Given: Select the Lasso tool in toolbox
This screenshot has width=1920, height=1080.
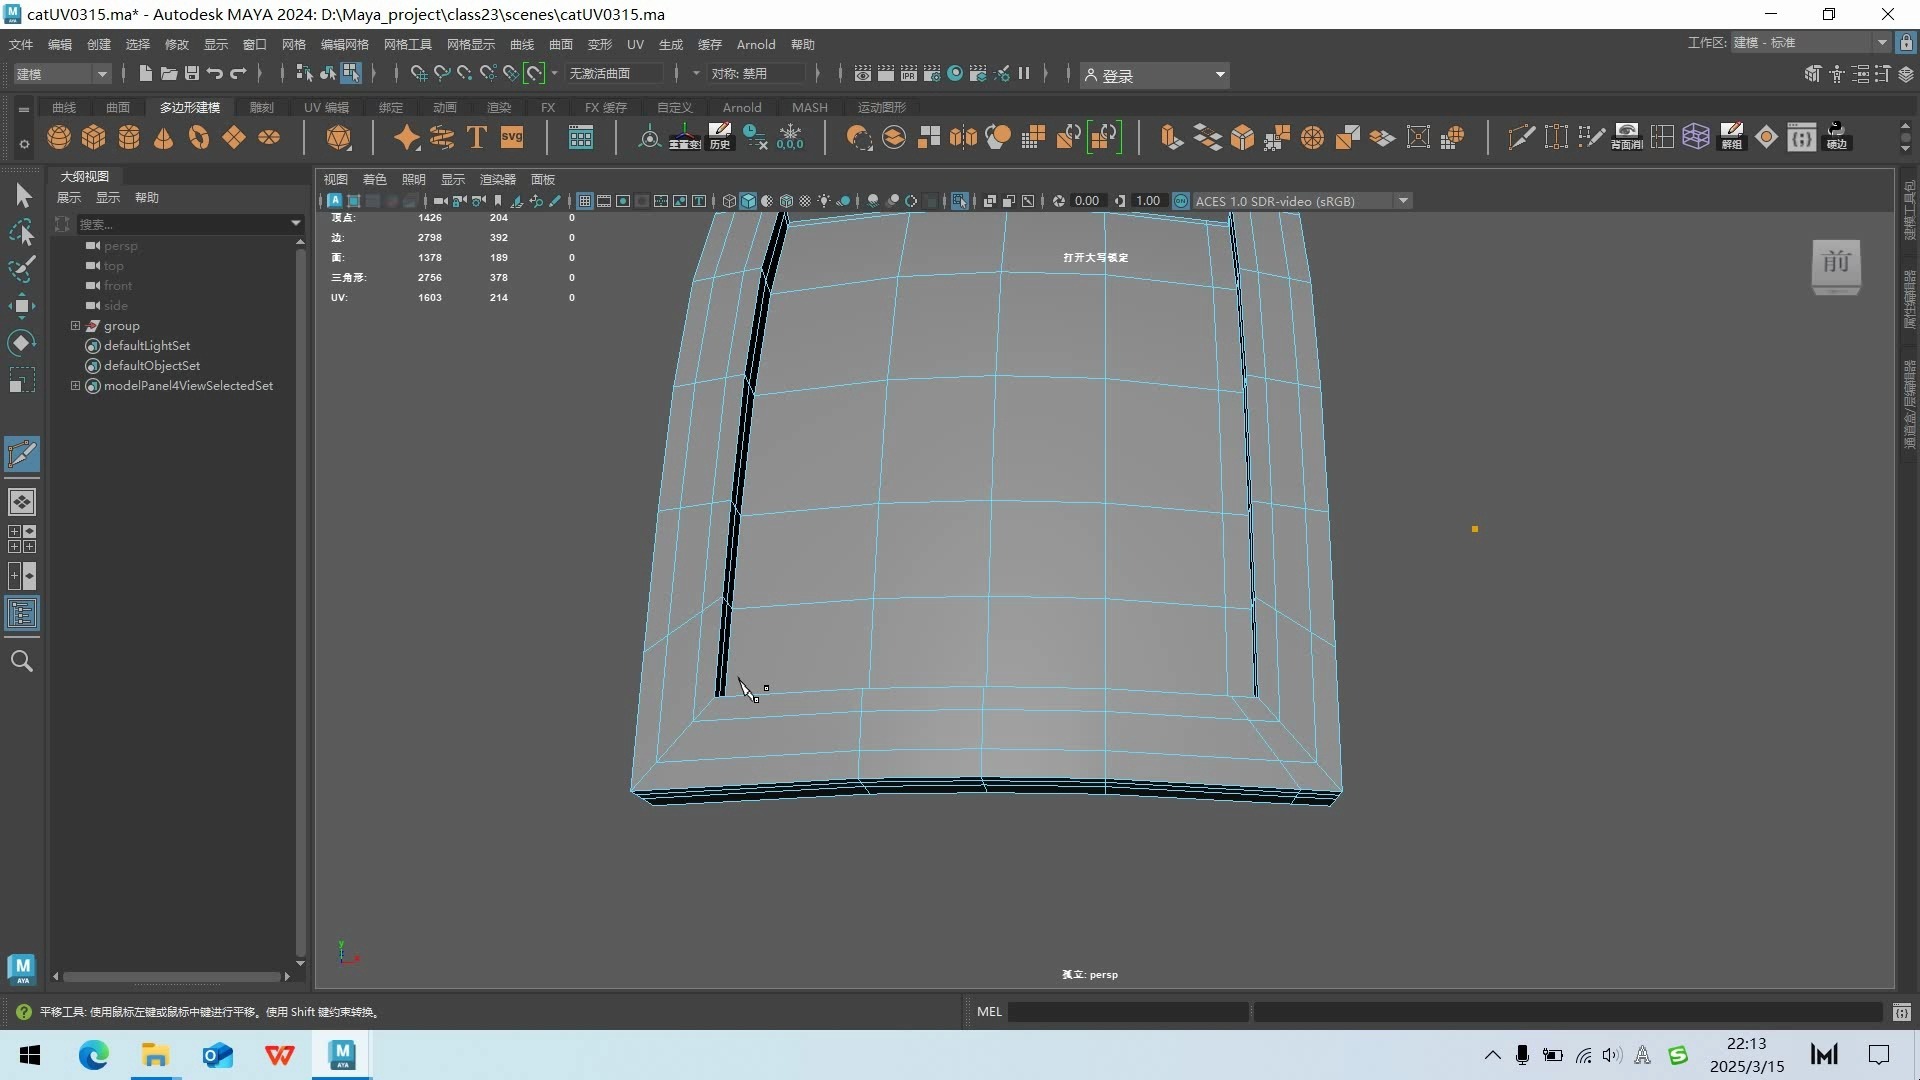Looking at the screenshot, I should (22, 232).
